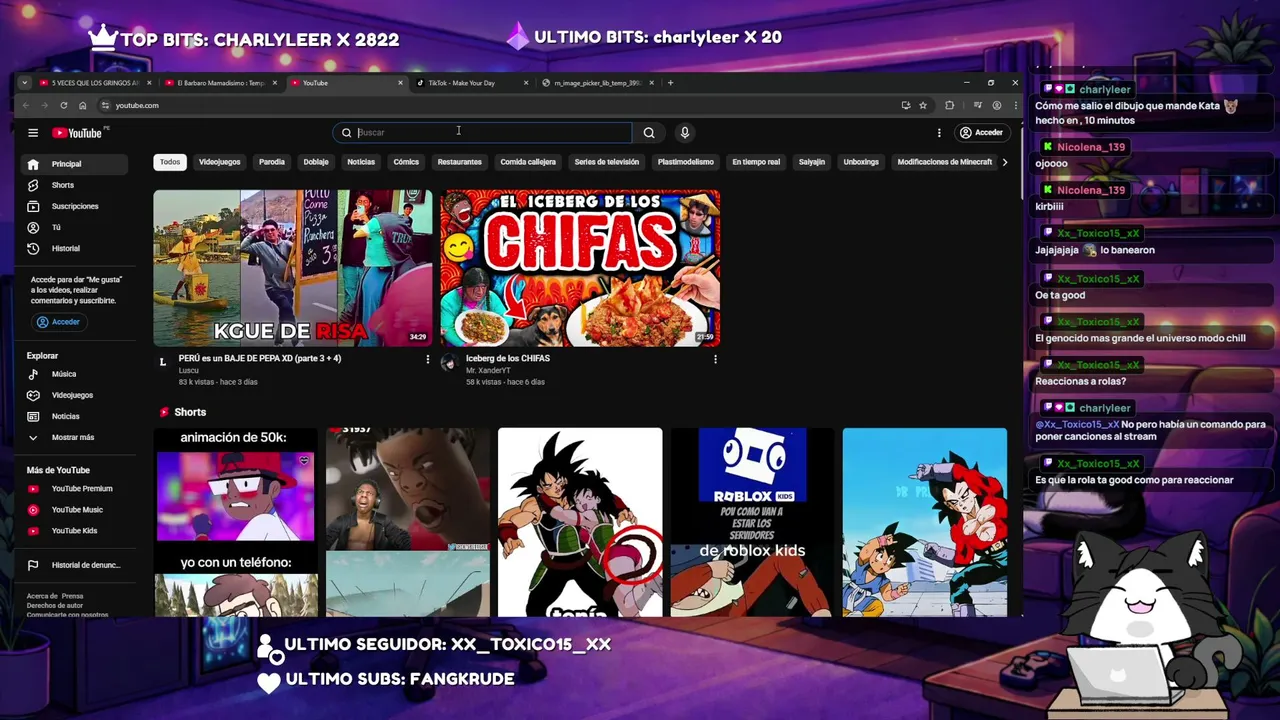Image resolution: width=1280 pixels, height=720 pixels.
Task: Open the Iceberg de los CHIFAS thumbnail
Action: click(x=580, y=268)
